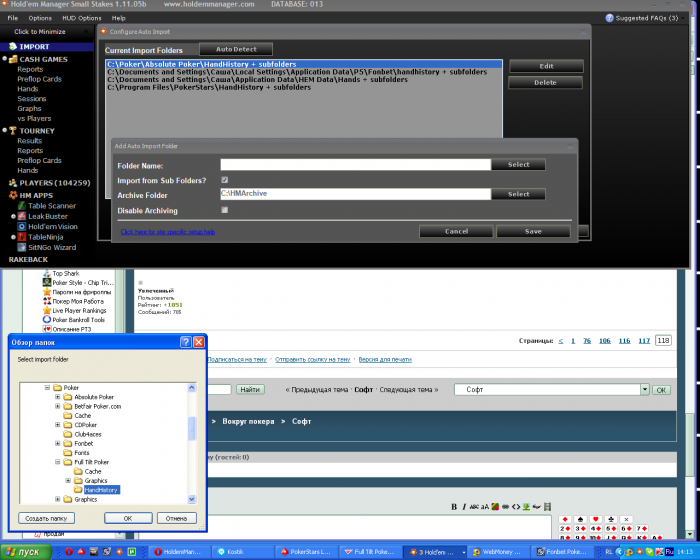Click Создать папку button
Image resolution: width=700 pixels, height=560 pixels.
point(46,518)
